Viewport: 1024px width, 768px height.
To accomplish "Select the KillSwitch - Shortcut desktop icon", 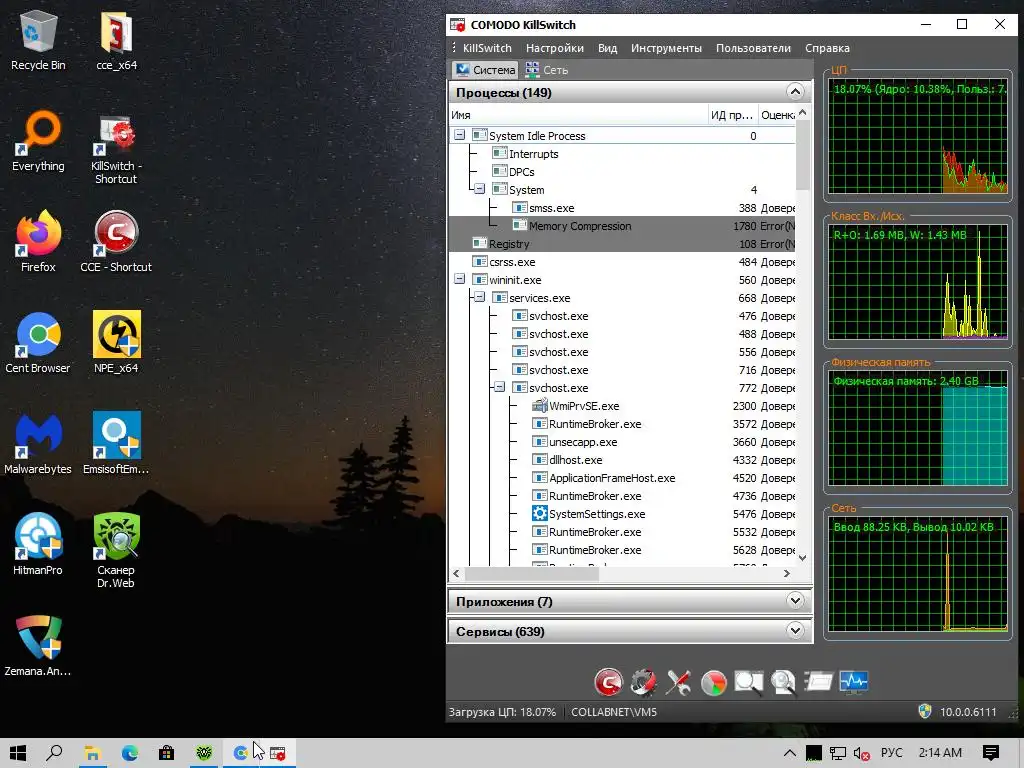I will 116,149.
